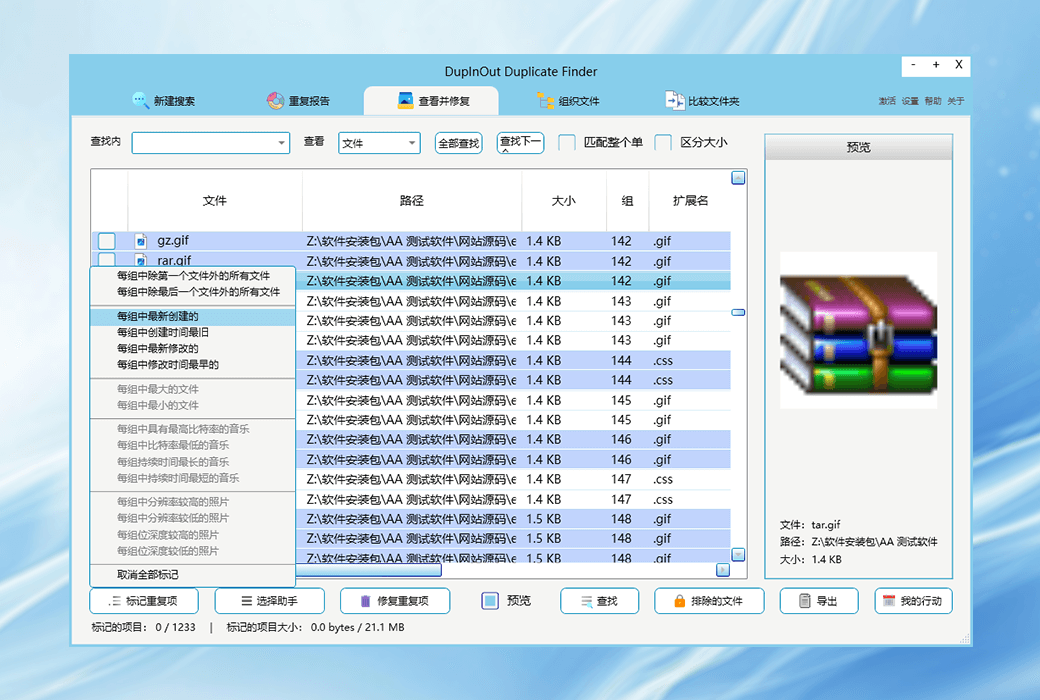Screen dimensions: 1040x700
Task: Open the 设置 link in the header
Action: point(910,101)
